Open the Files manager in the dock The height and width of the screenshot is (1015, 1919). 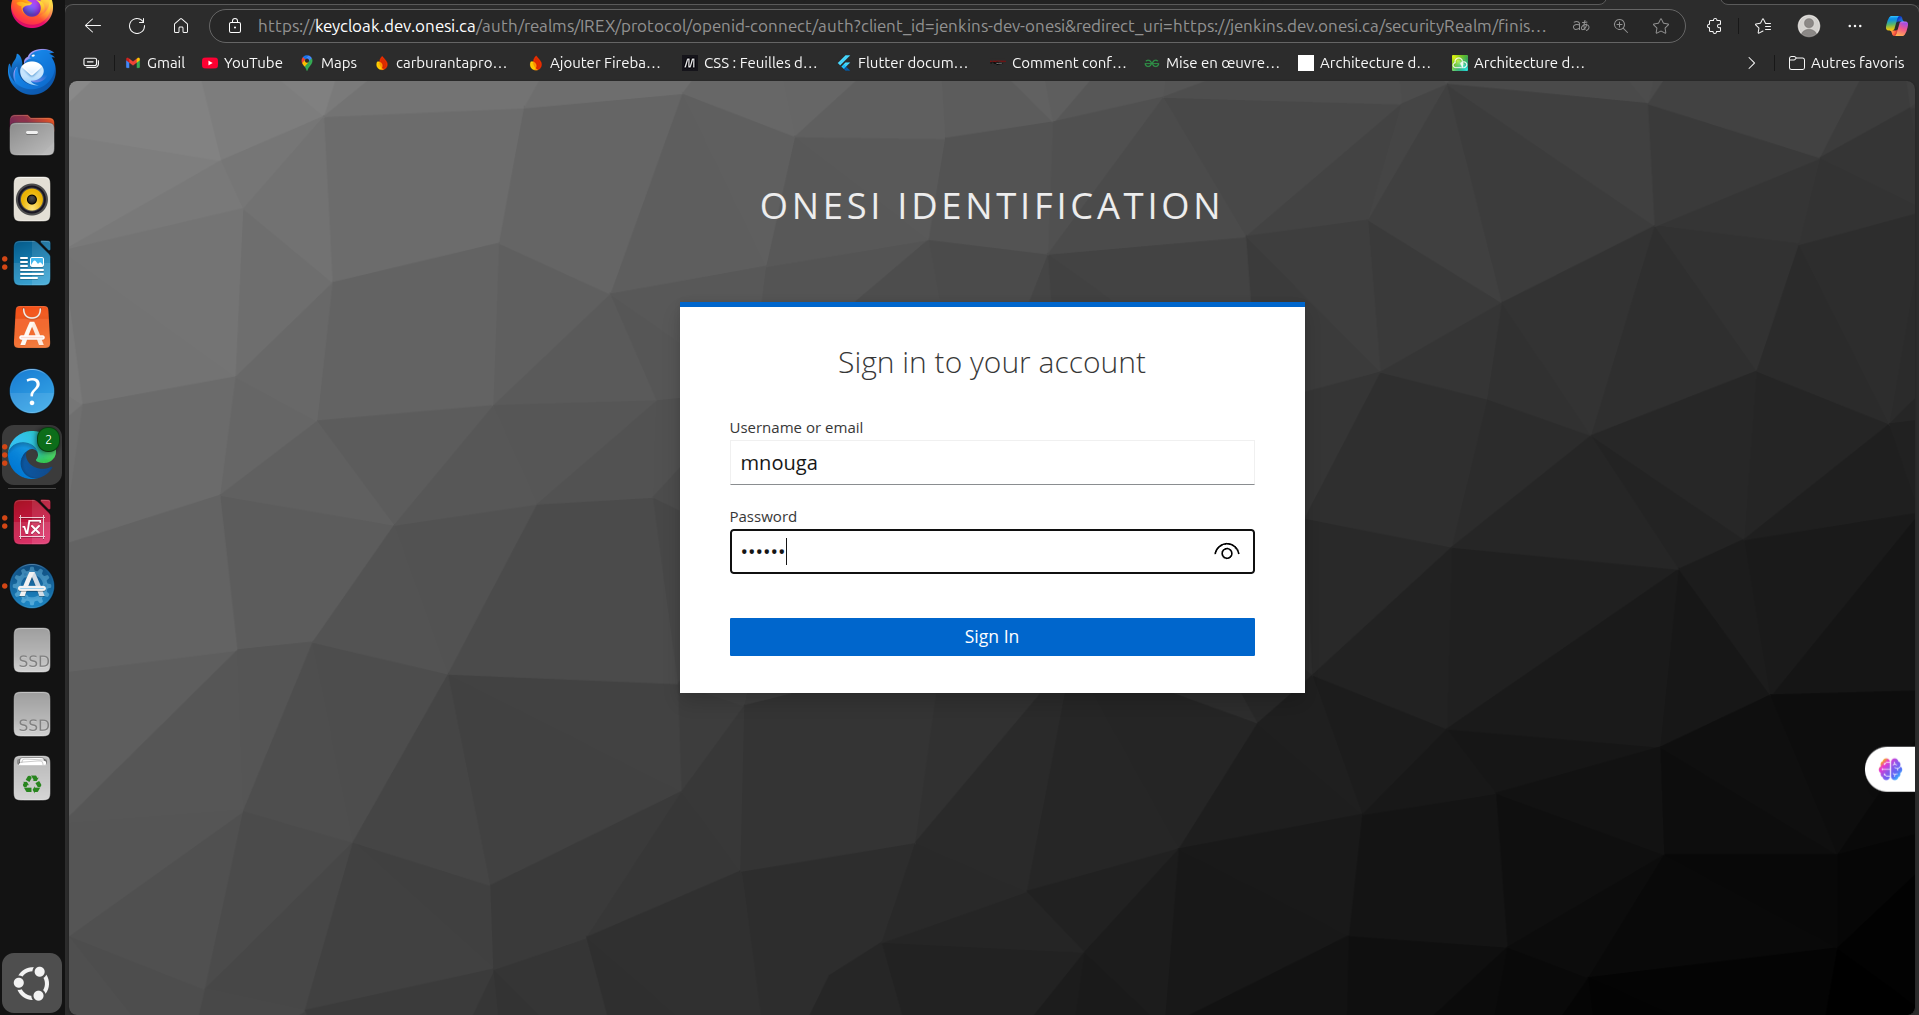click(32, 135)
